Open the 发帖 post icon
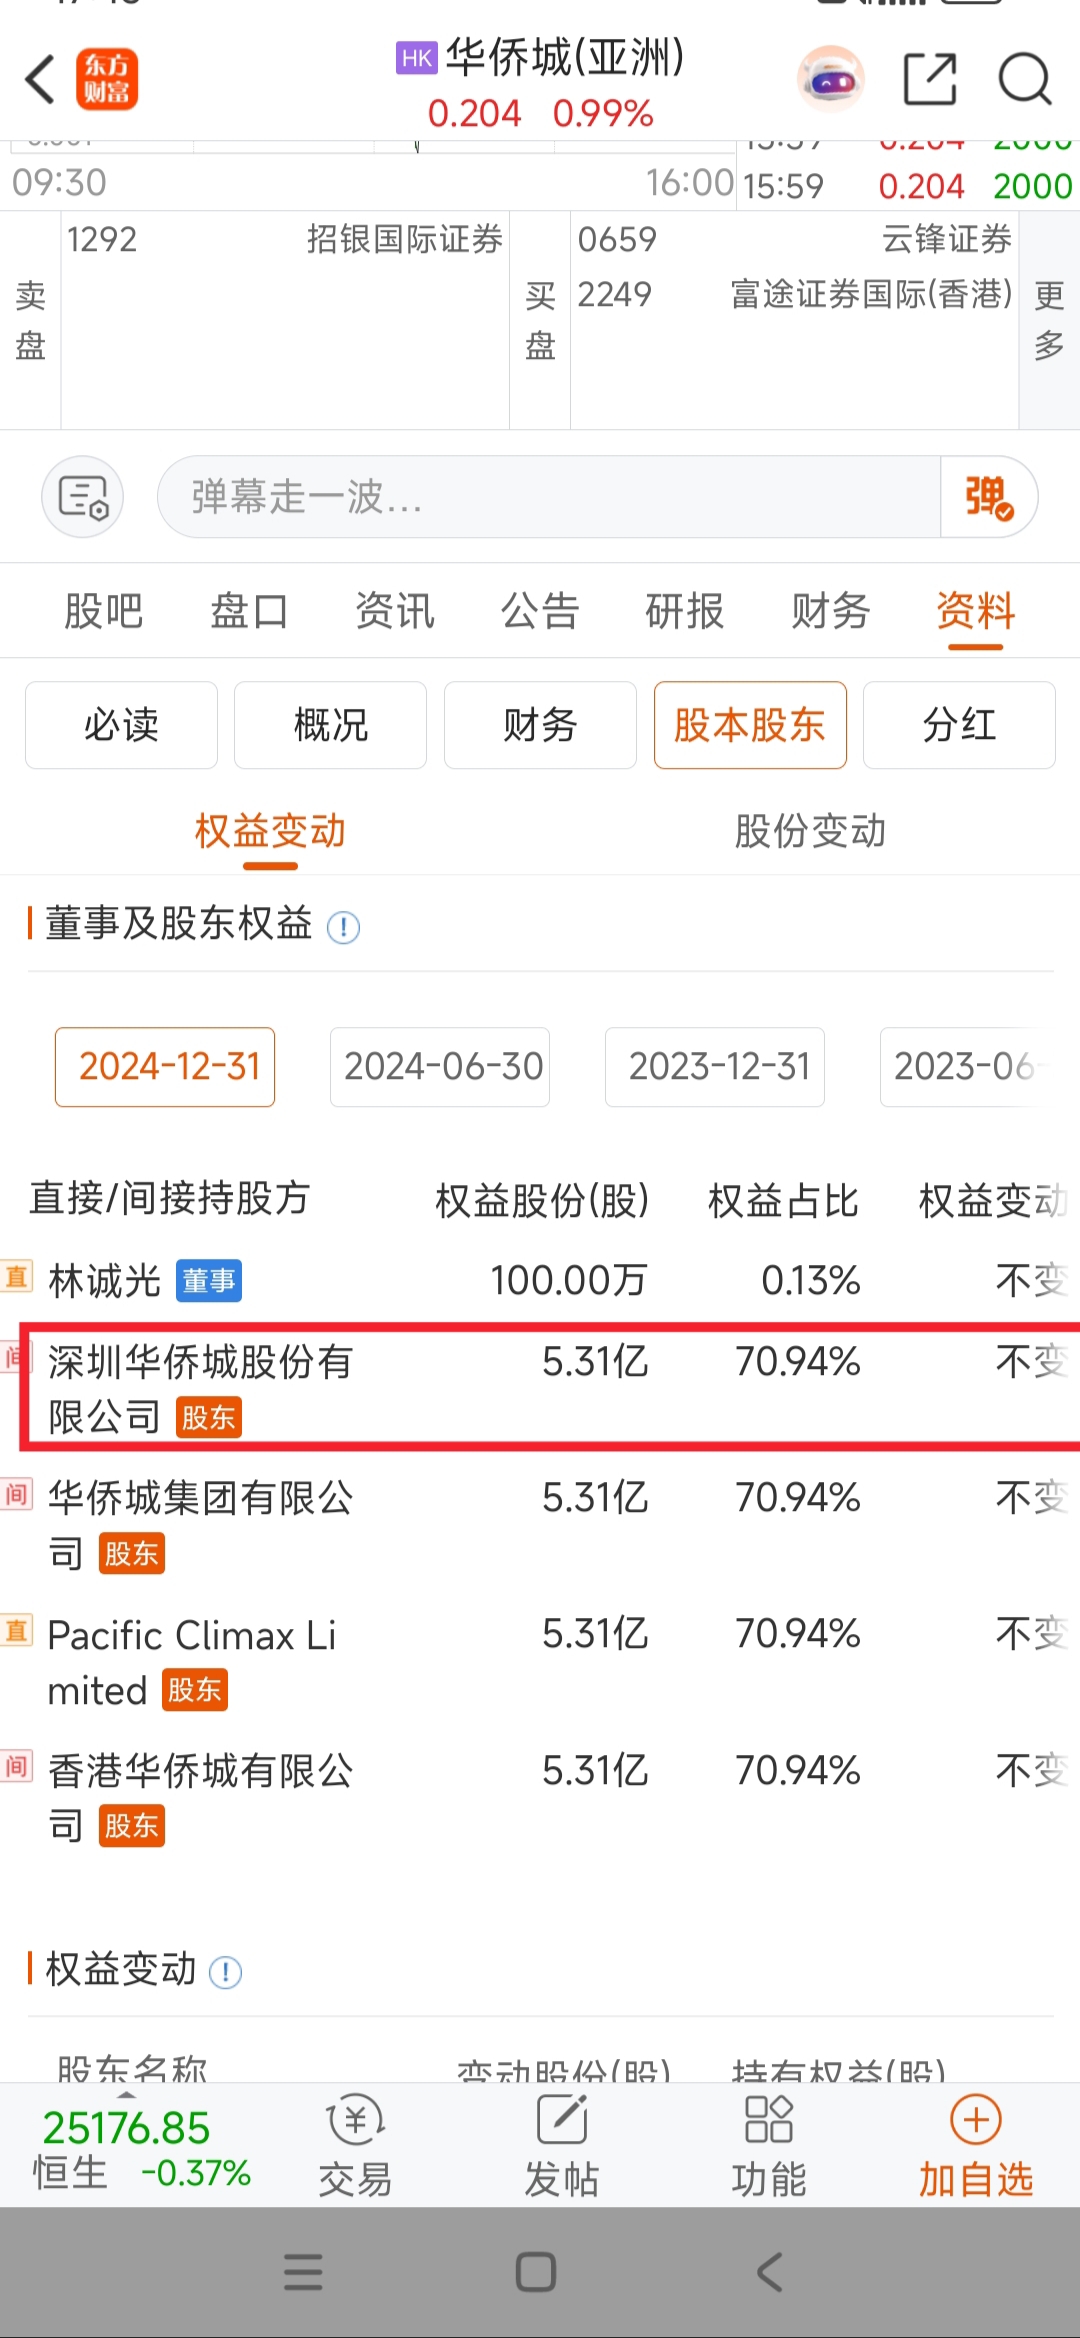The height and width of the screenshot is (2338, 1080). click(562, 2146)
